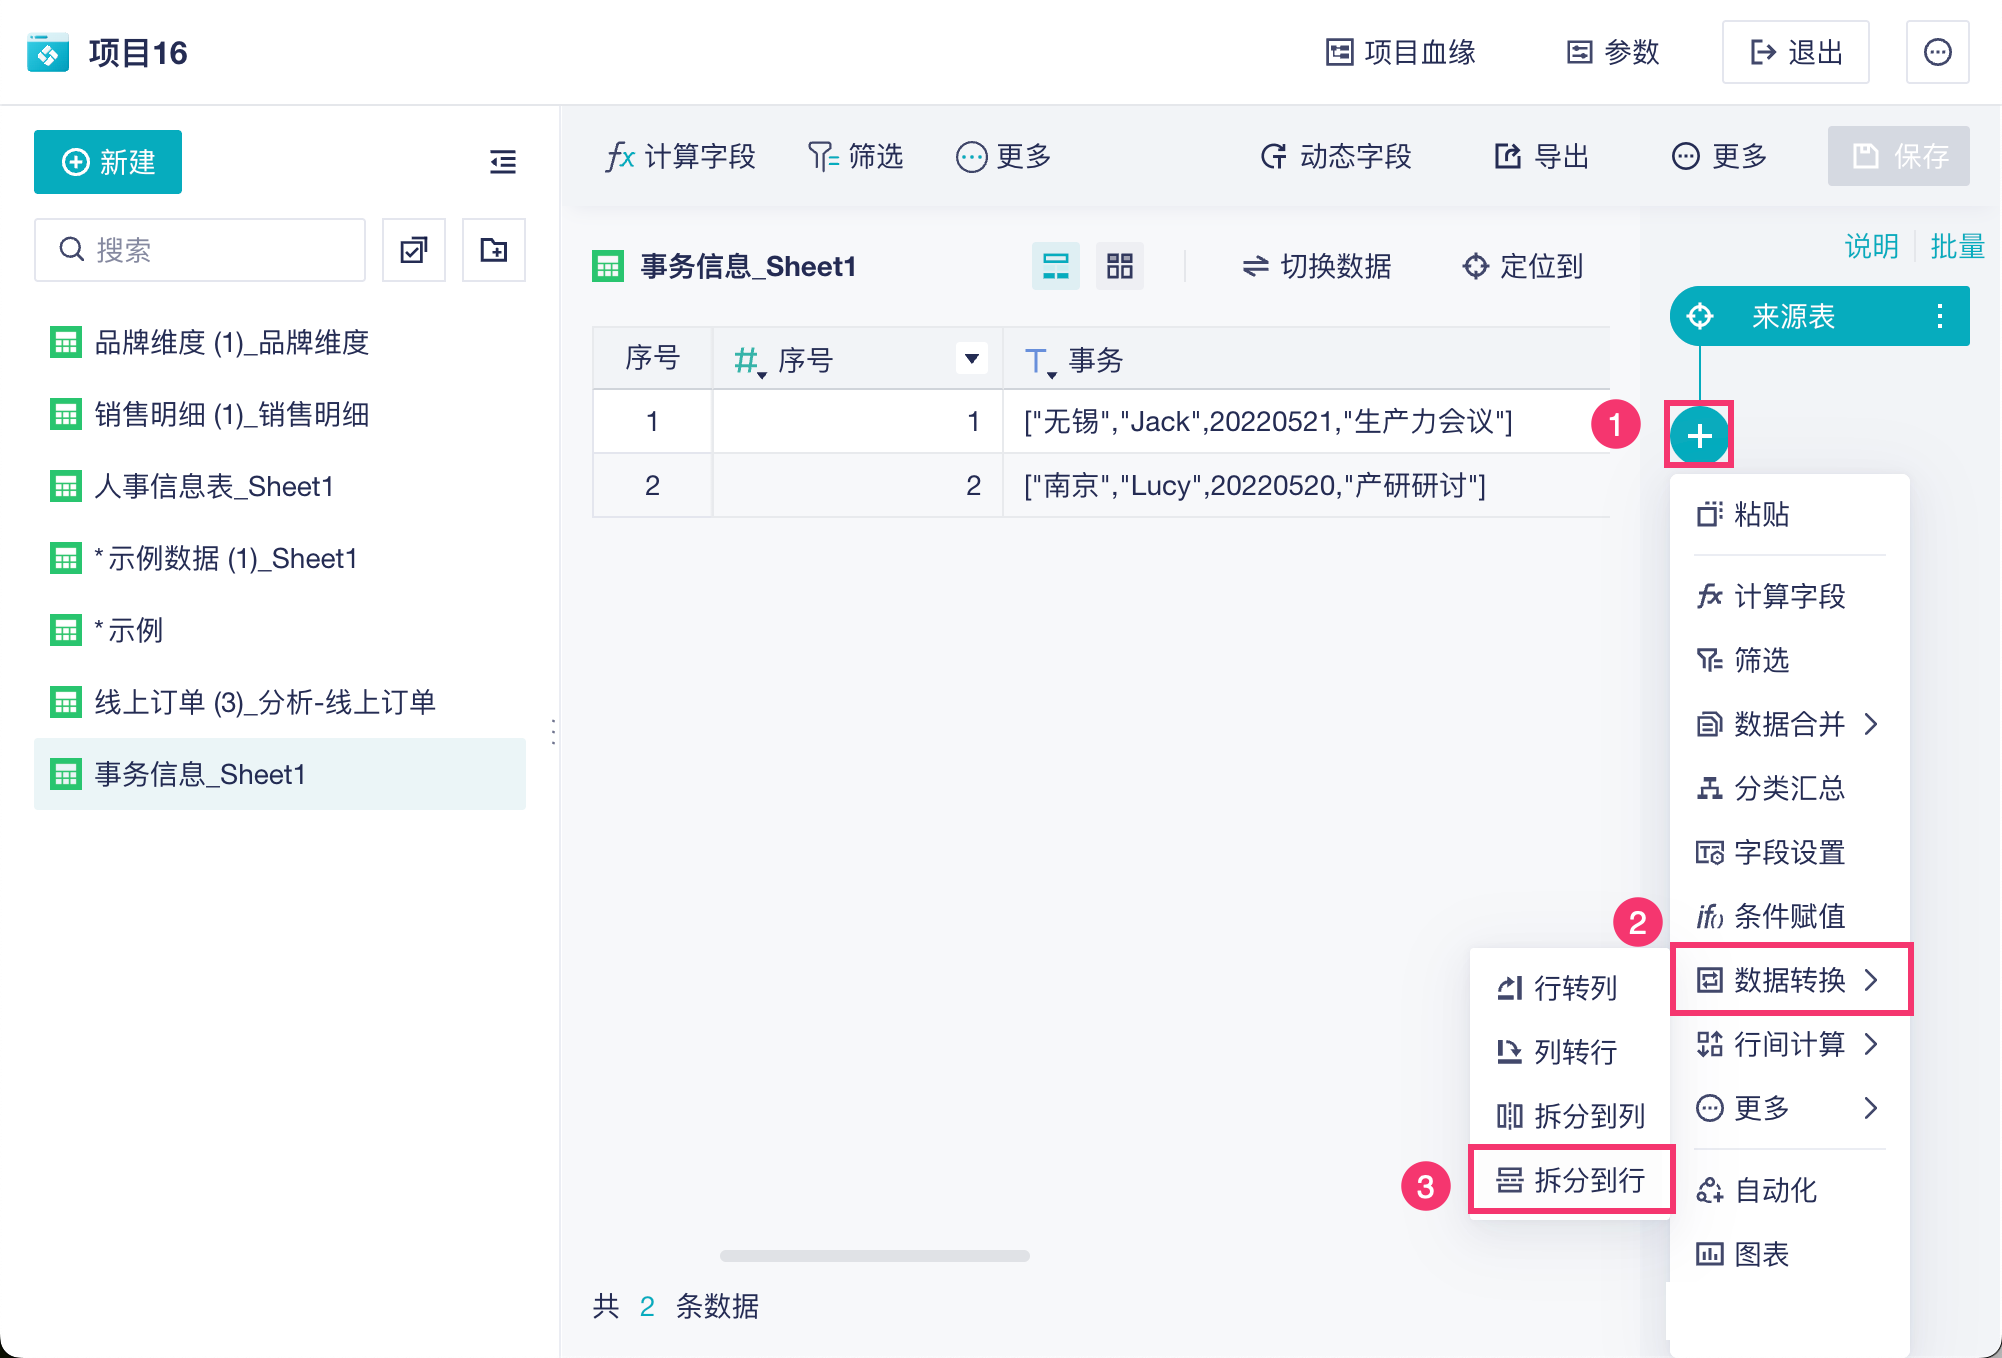Click the top-right ellipsis more icon
2002x1358 pixels.
1937,52
